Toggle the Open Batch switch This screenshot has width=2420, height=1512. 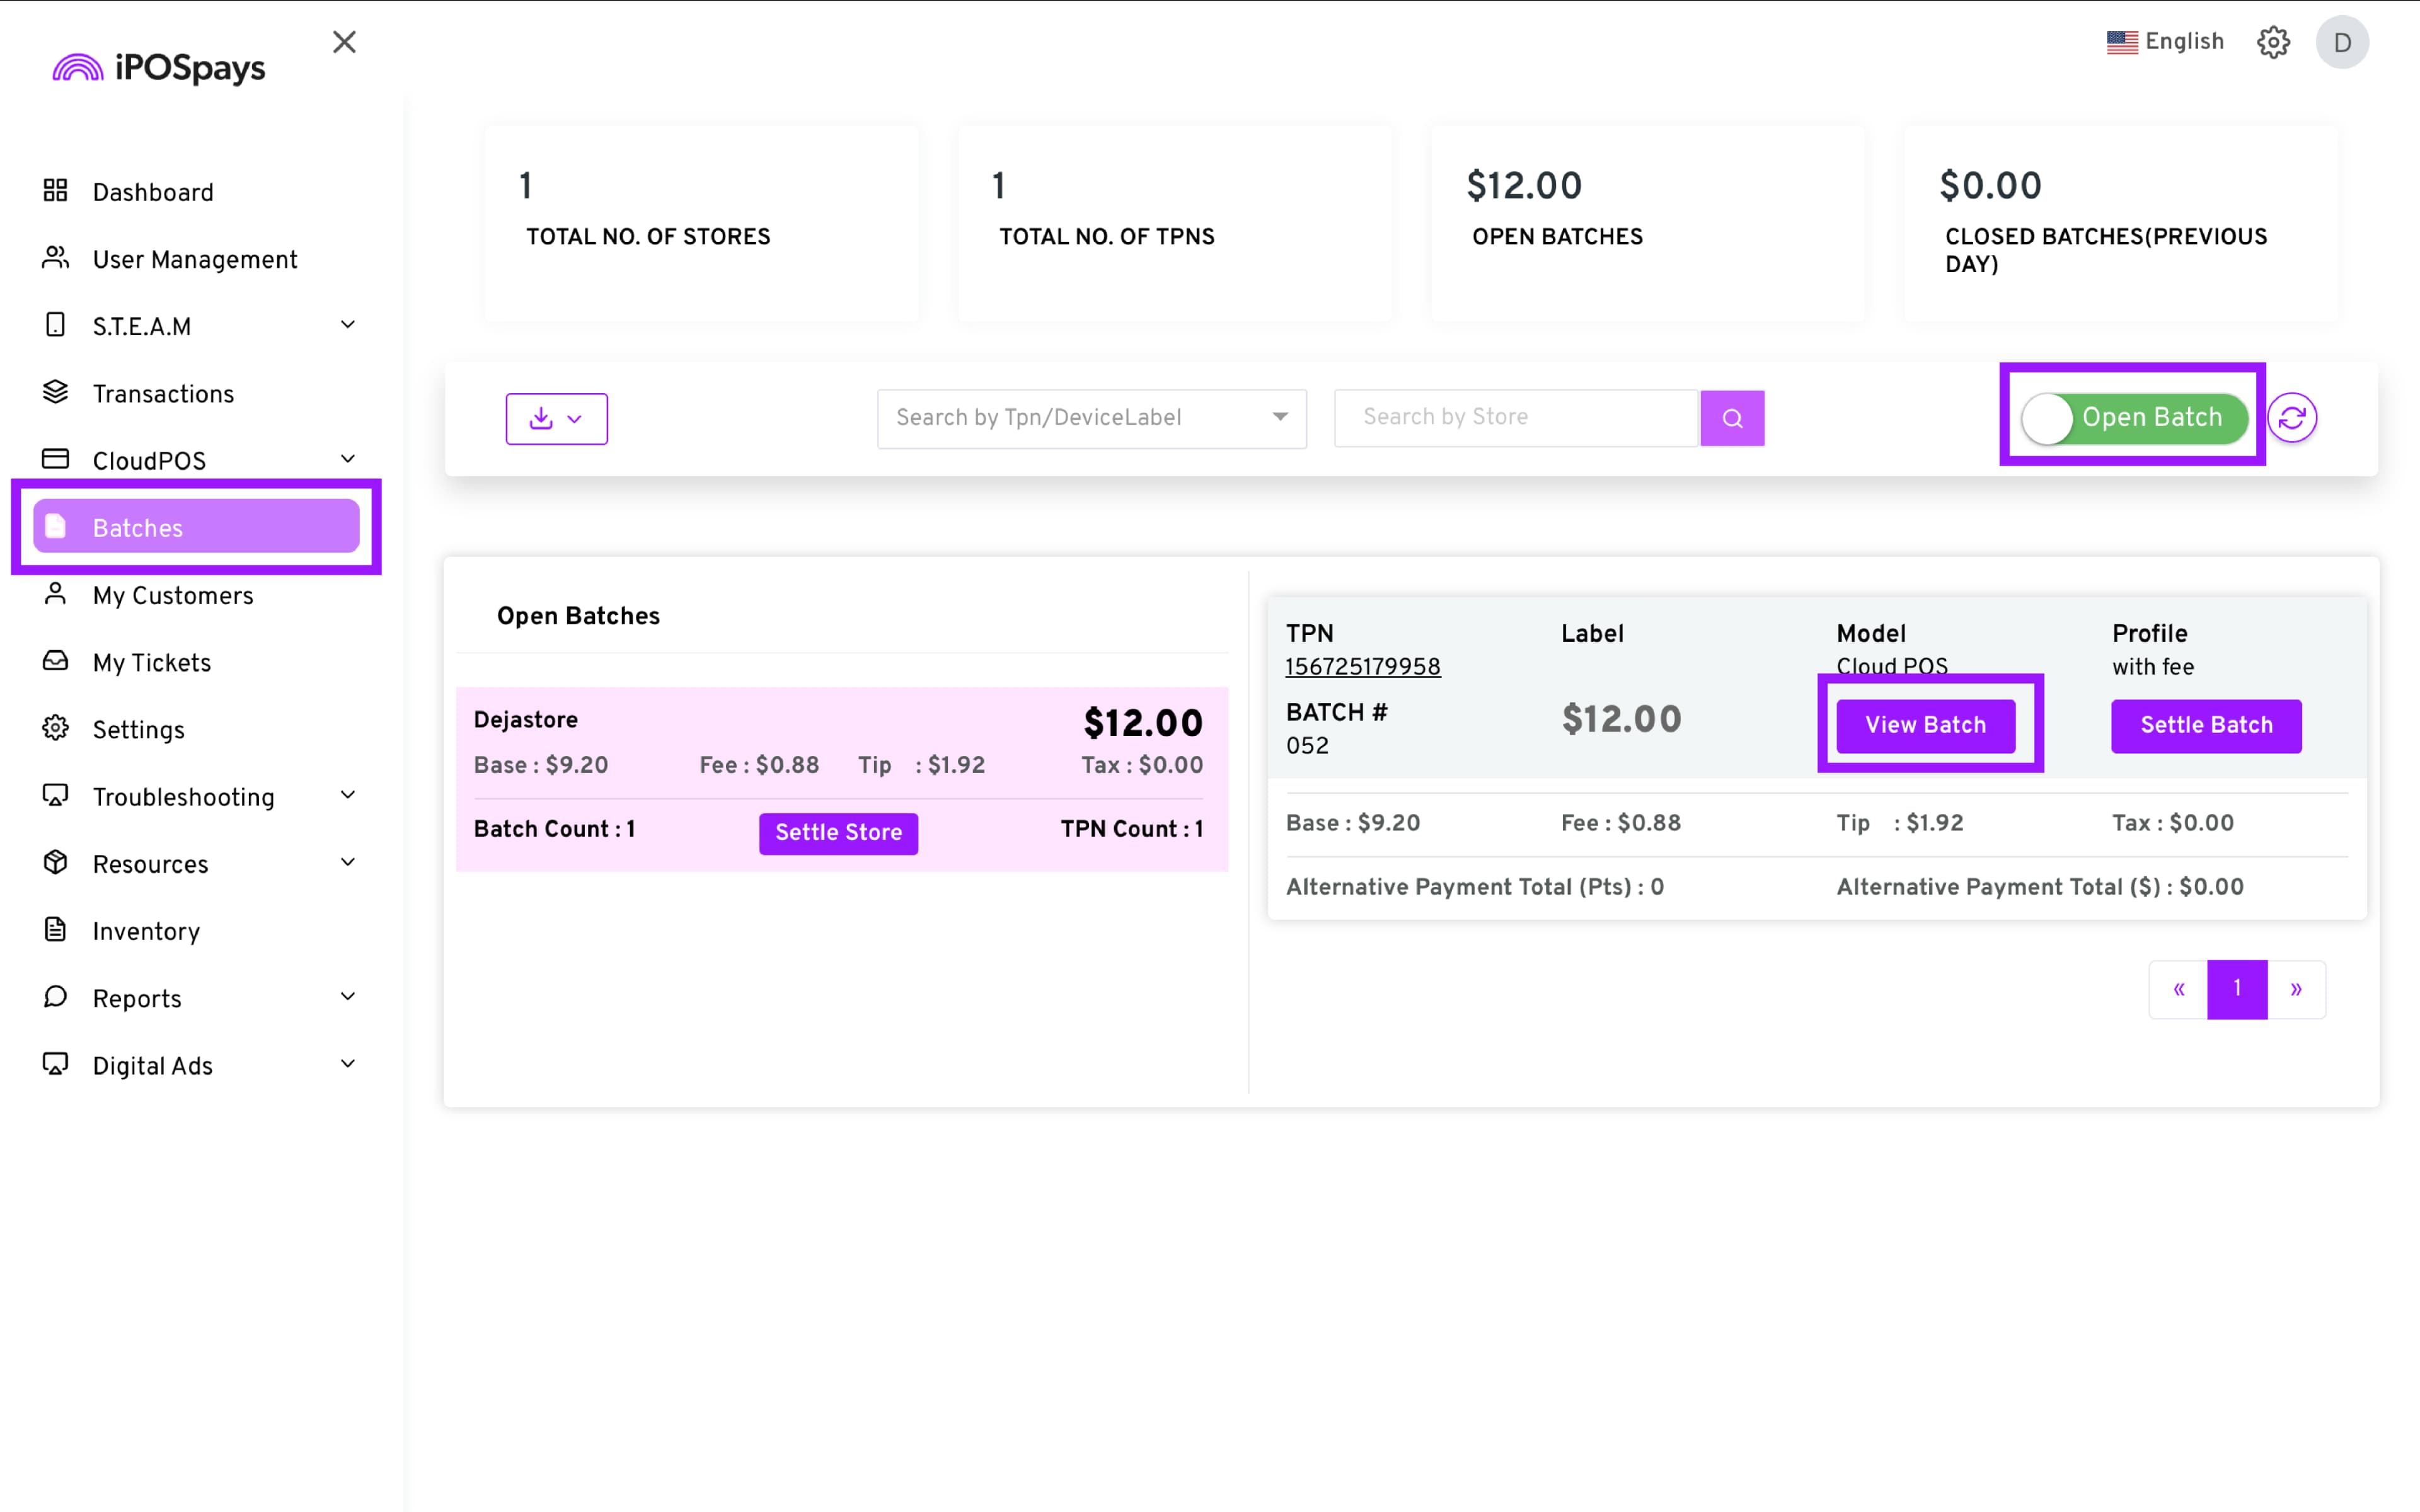pyautogui.click(x=2134, y=418)
